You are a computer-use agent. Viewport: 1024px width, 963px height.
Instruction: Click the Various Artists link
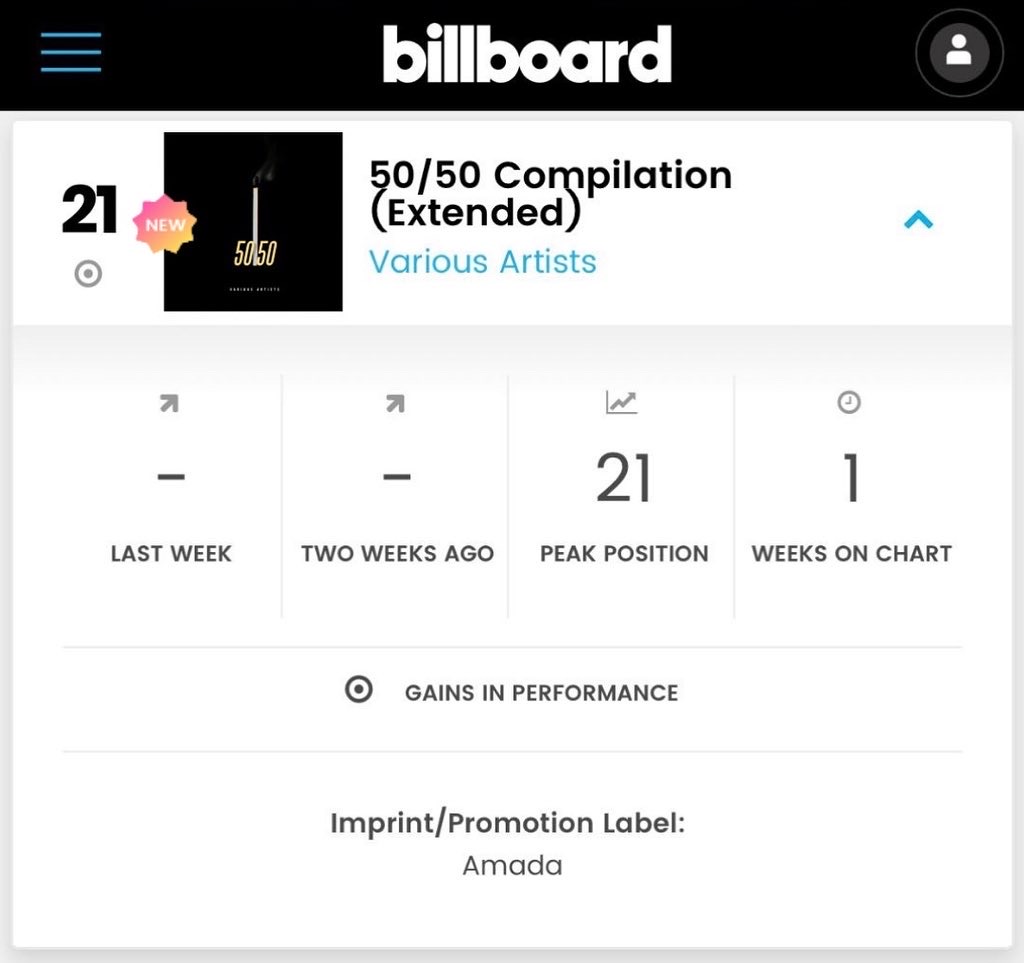pos(483,262)
